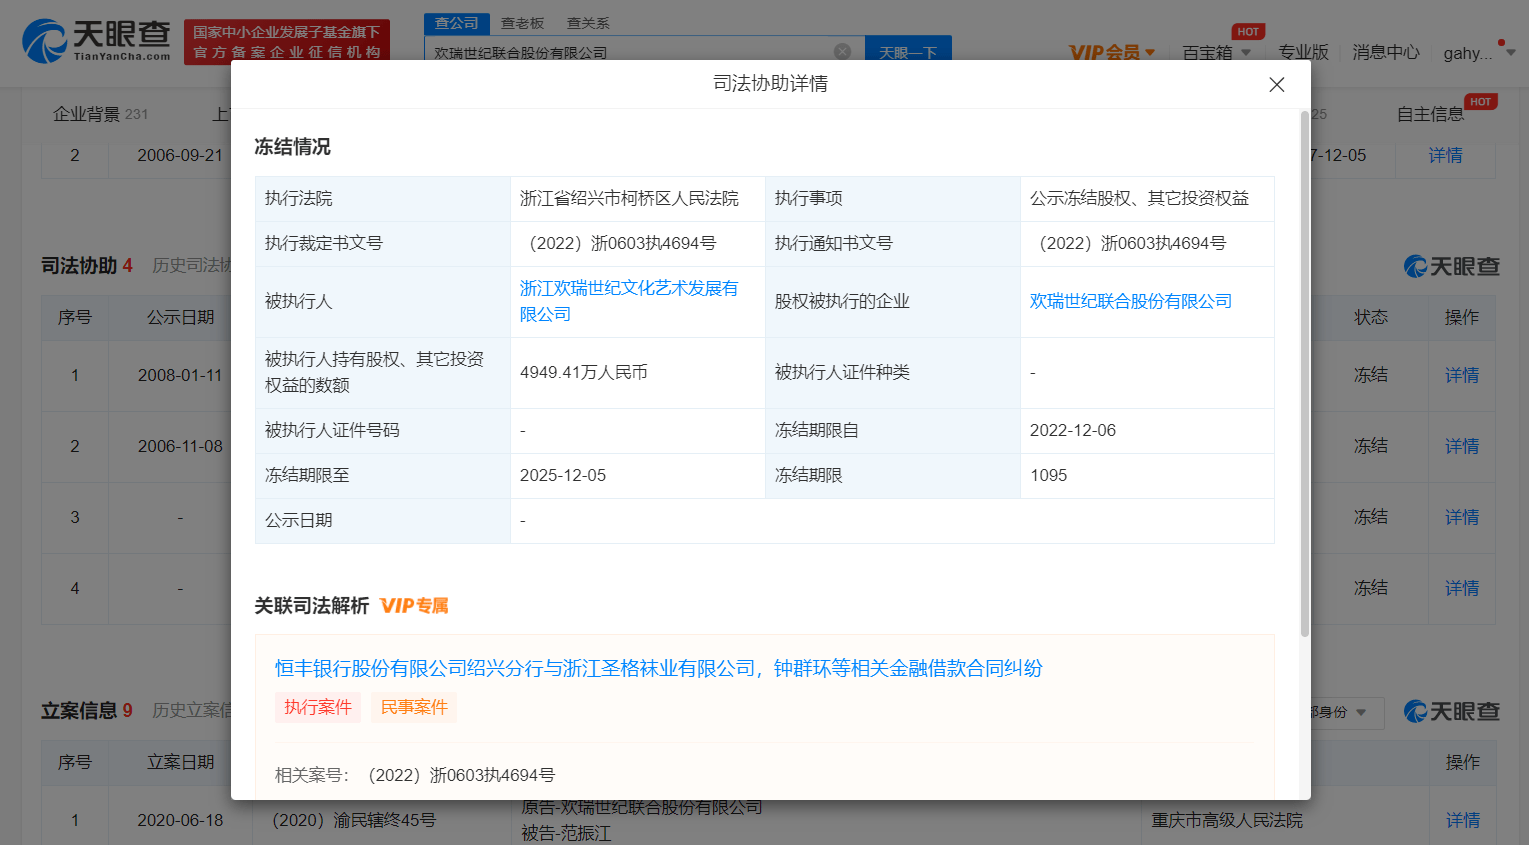Open the 恒丰银行 loan dispute case link

pyautogui.click(x=660, y=668)
